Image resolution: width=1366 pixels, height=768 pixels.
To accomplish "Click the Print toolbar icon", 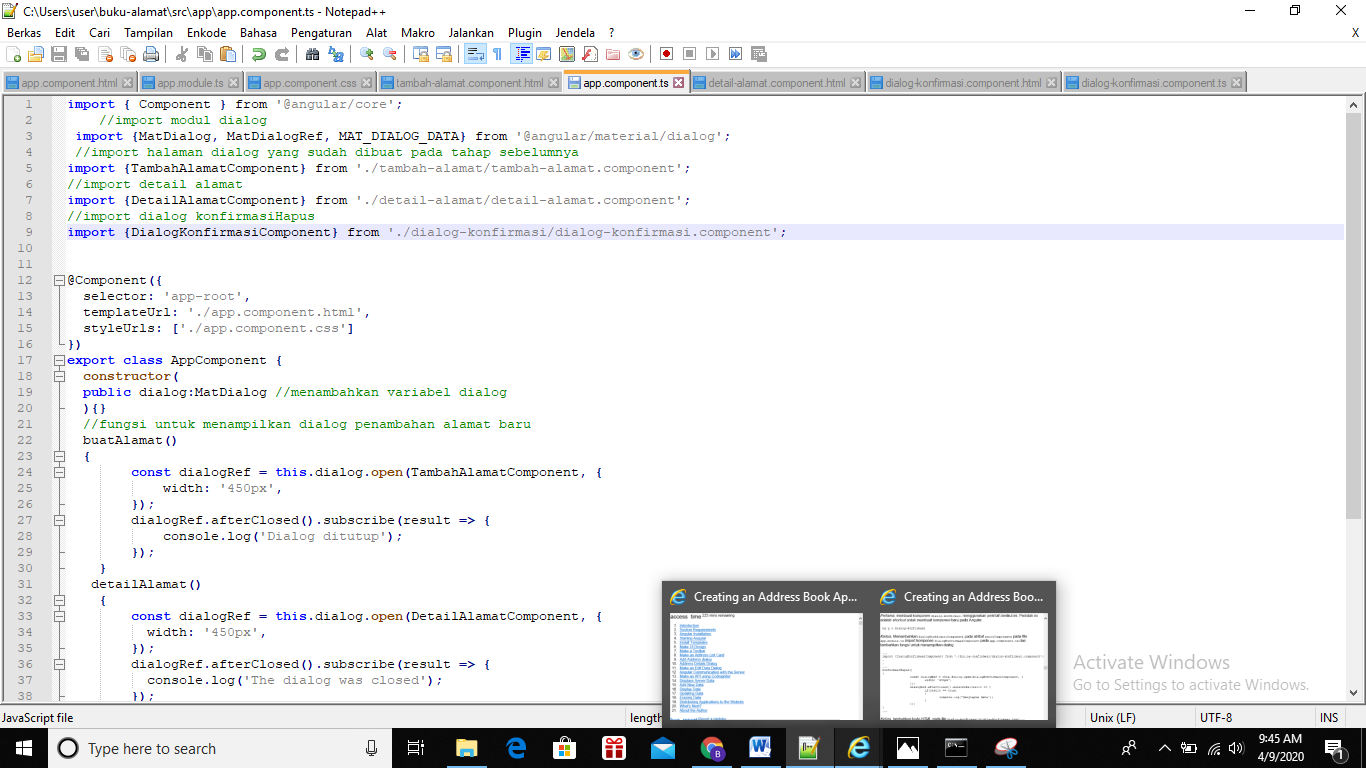I will [x=150, y=54].
